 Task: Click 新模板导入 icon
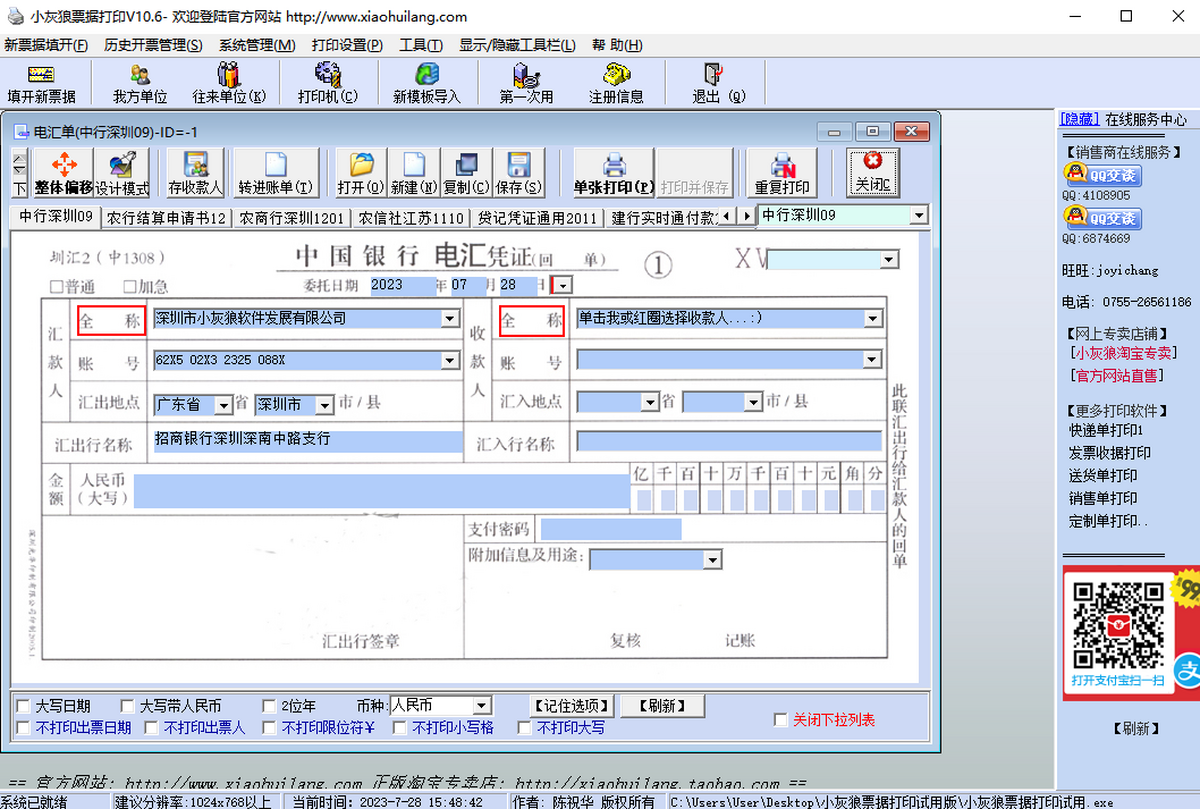pos(427,83)
